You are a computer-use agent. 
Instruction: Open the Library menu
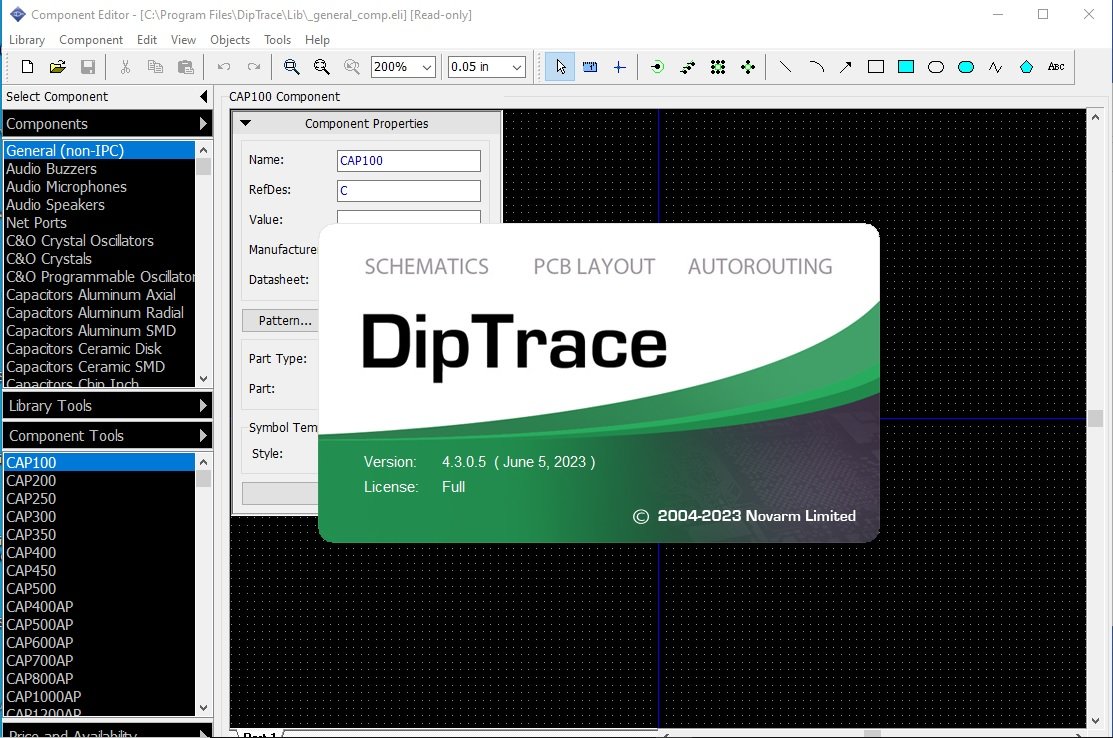point(26,40)
